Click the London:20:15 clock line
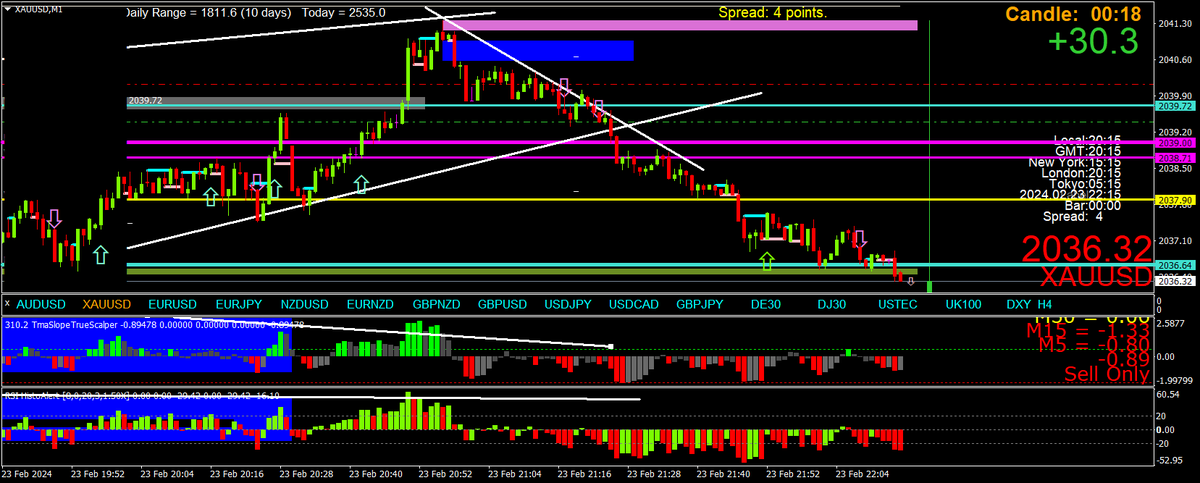 coord(1083,172)
